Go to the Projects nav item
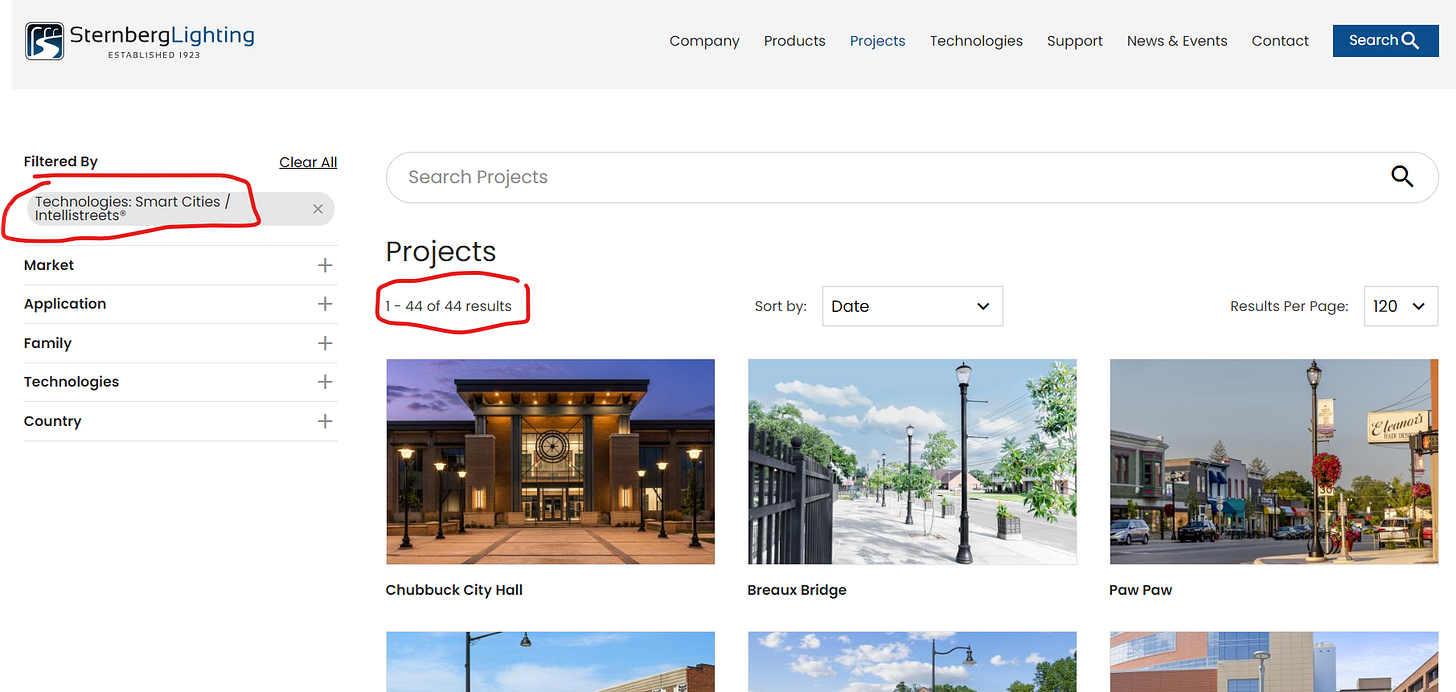 (x=878, y=41)
